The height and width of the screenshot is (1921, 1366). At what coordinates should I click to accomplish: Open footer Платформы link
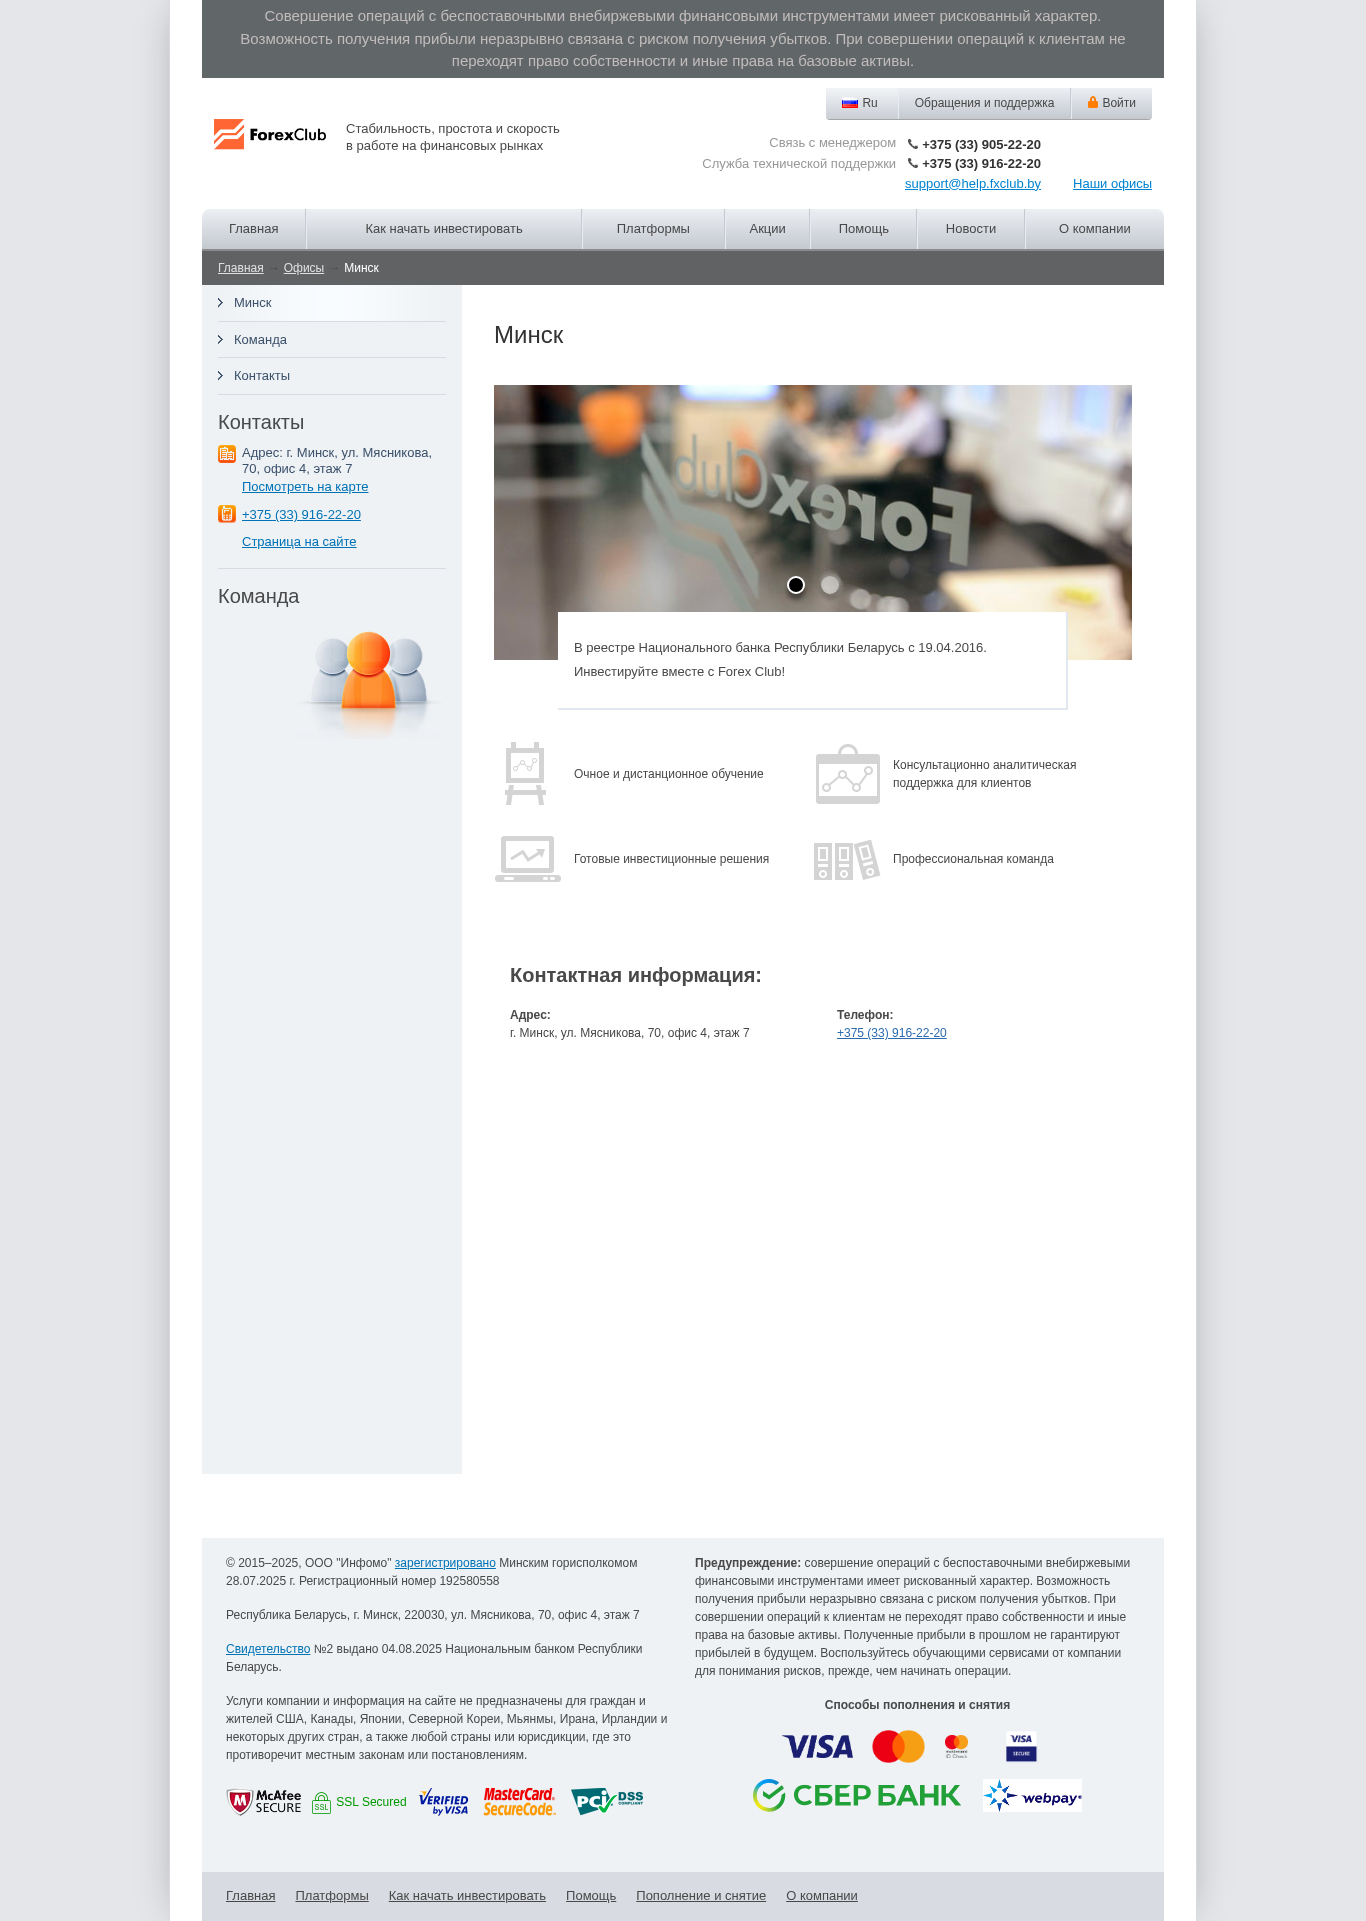[x=332, y=1896]
